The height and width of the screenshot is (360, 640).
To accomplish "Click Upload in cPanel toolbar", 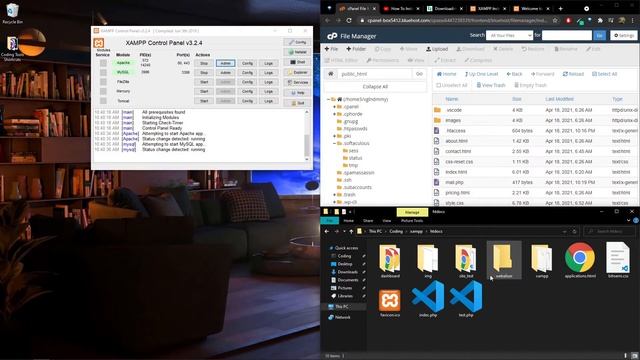I will click(x=437, y=49).
